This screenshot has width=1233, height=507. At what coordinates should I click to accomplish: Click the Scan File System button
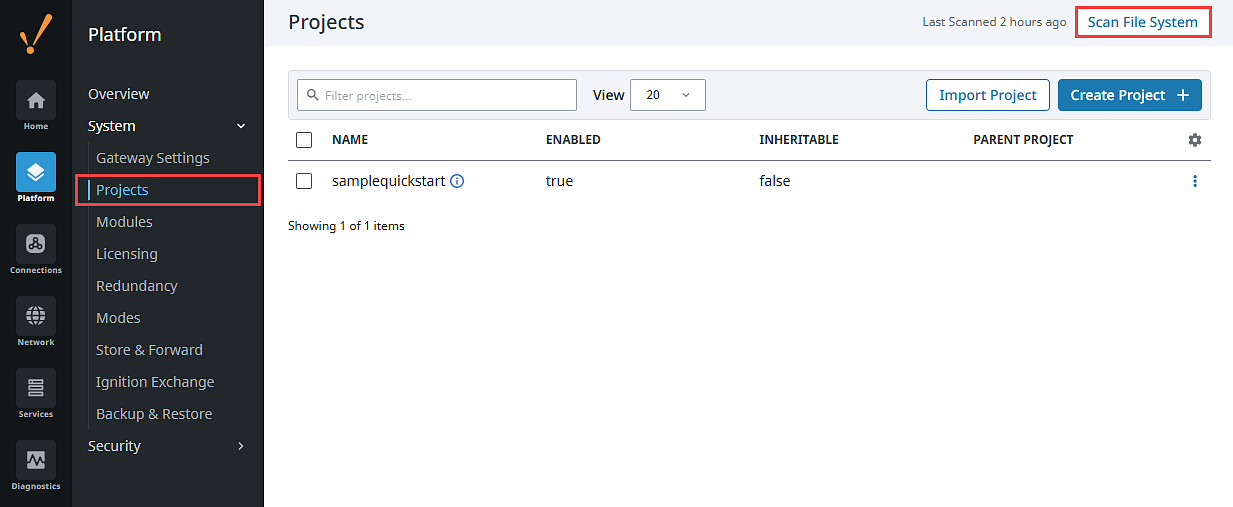[1143, 22]
